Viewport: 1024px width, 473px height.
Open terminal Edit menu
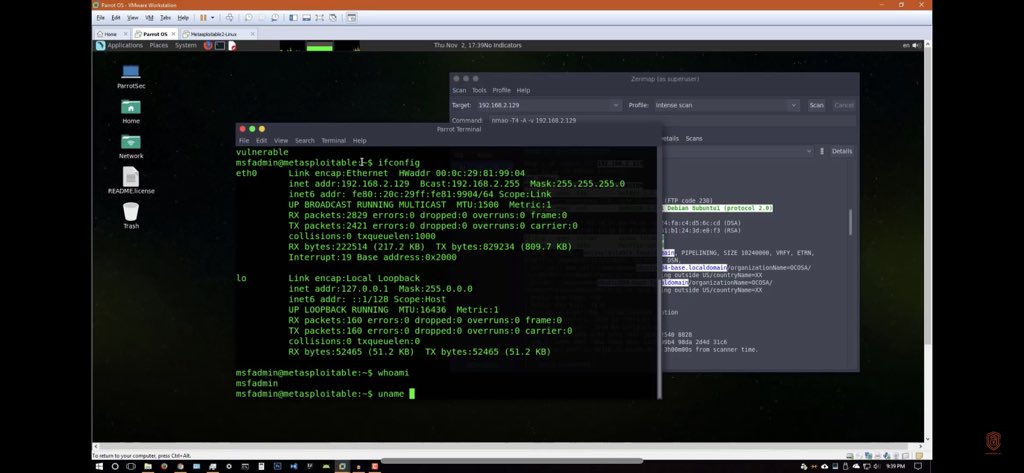pyautogui.click(x=261, y=140)
